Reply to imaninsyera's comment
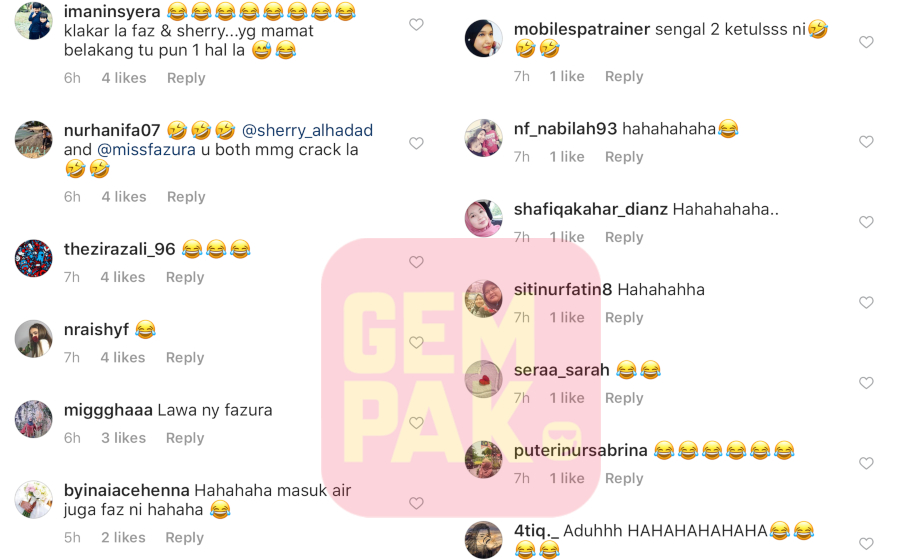 tap(186, 78)
